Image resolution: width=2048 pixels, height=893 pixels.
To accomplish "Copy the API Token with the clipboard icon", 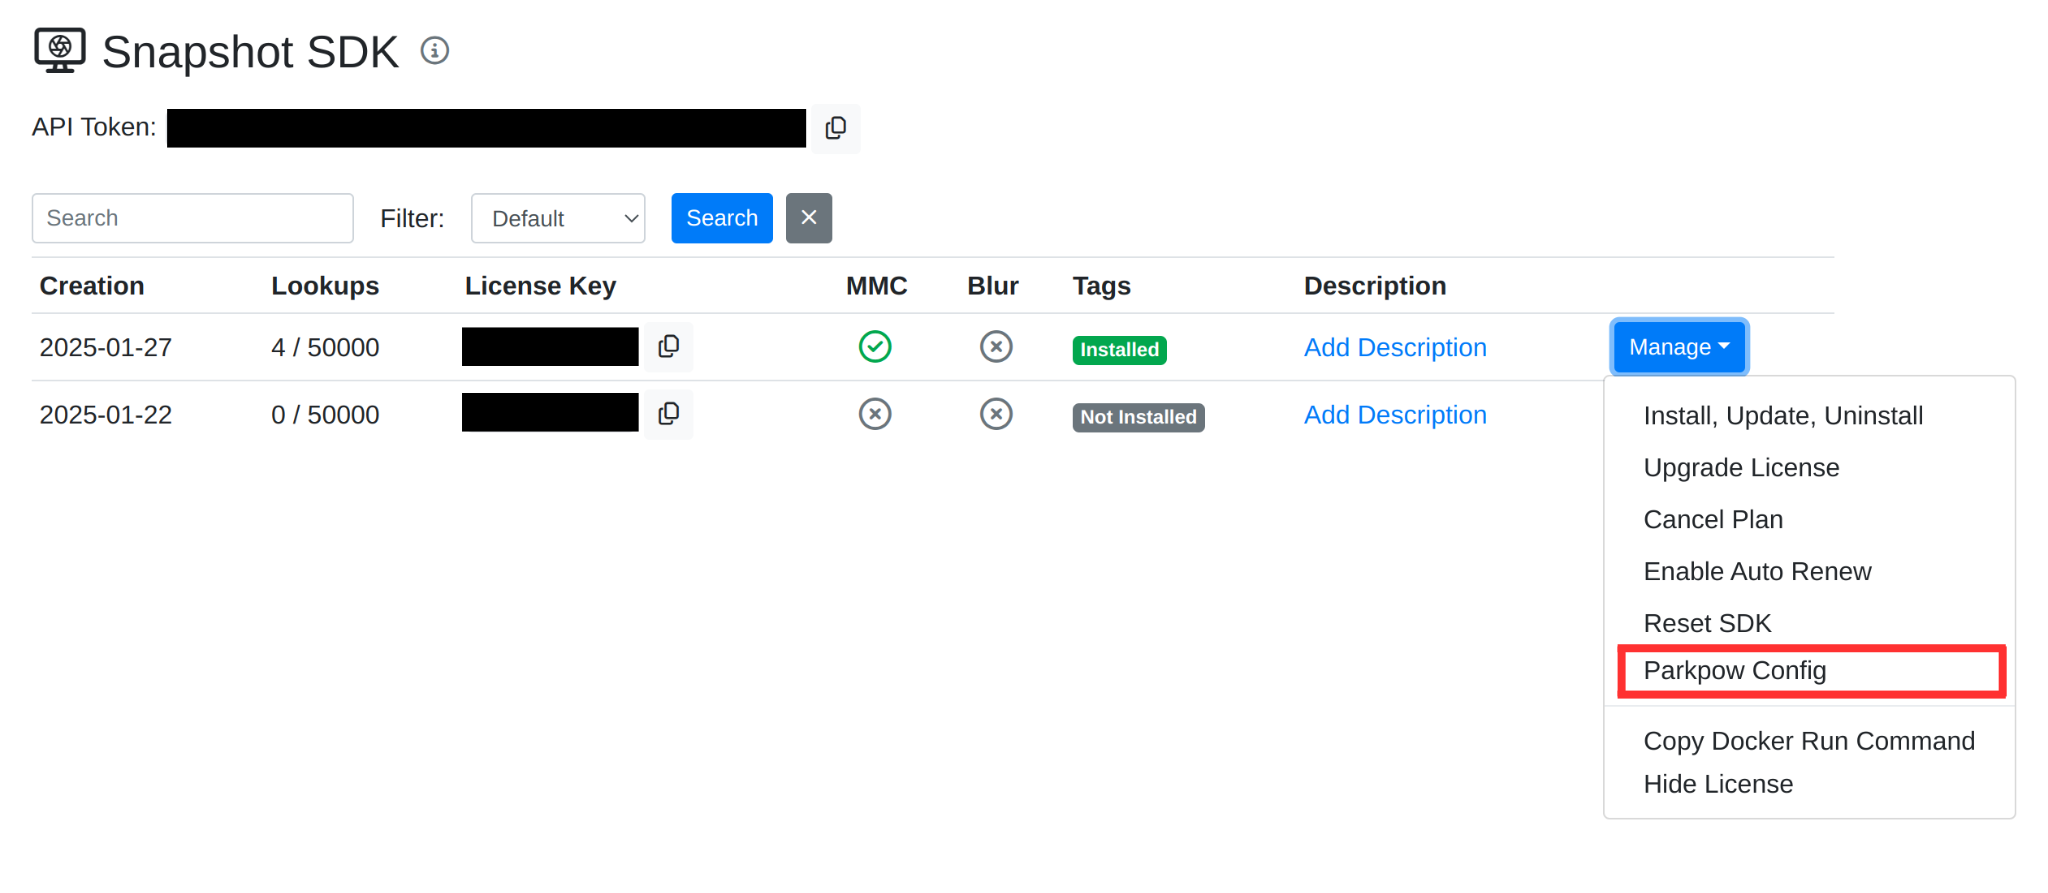I will click(836, 128).
